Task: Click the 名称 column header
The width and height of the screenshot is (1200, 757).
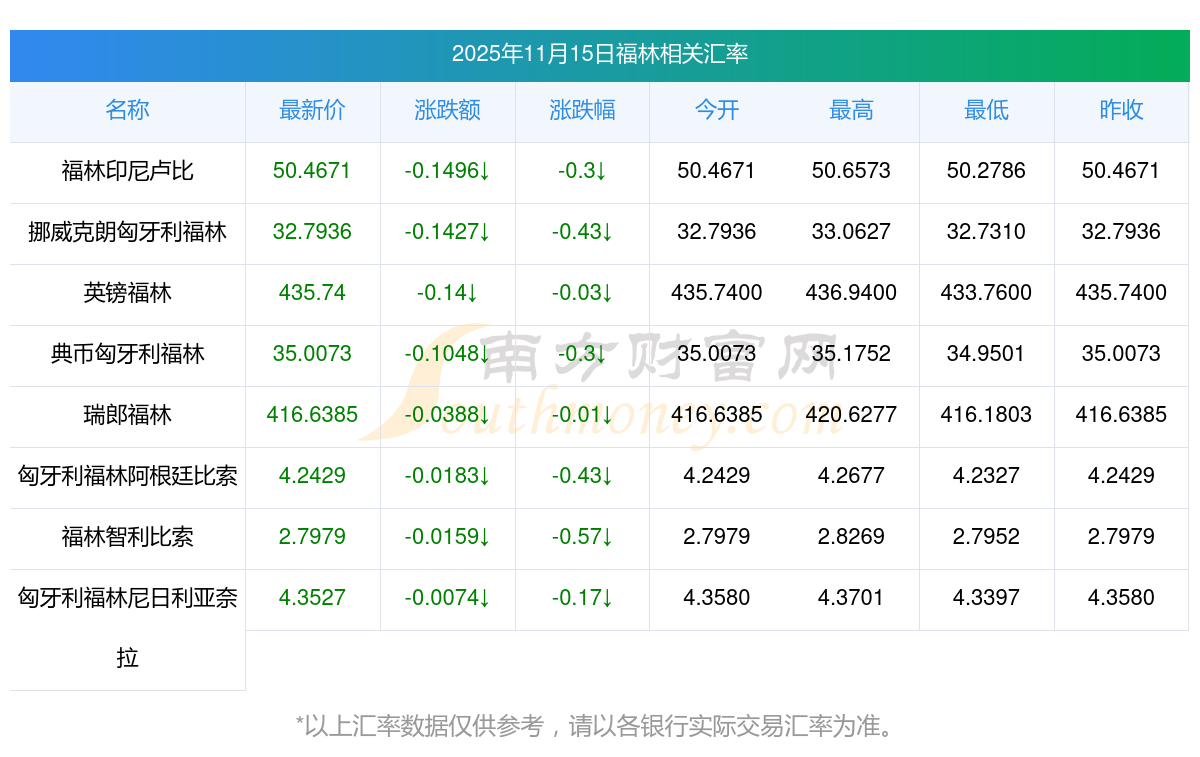Action: pos(127,111)
